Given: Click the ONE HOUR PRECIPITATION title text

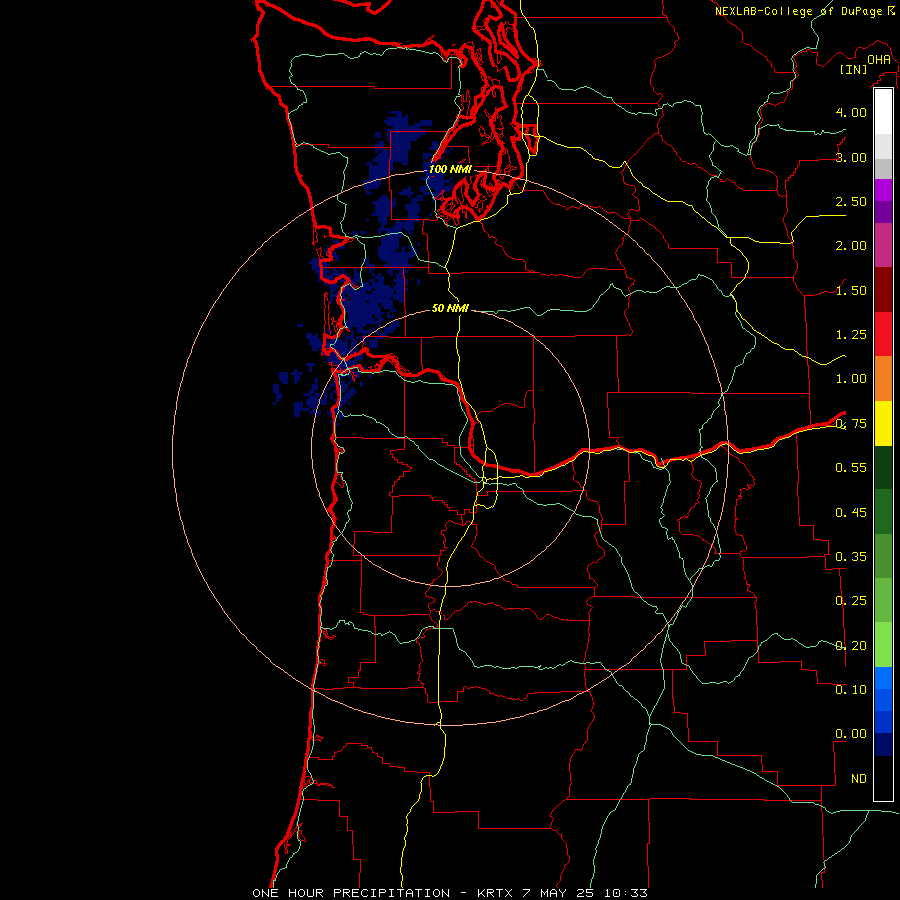Looking at the screenshot, I should [351, 893].
